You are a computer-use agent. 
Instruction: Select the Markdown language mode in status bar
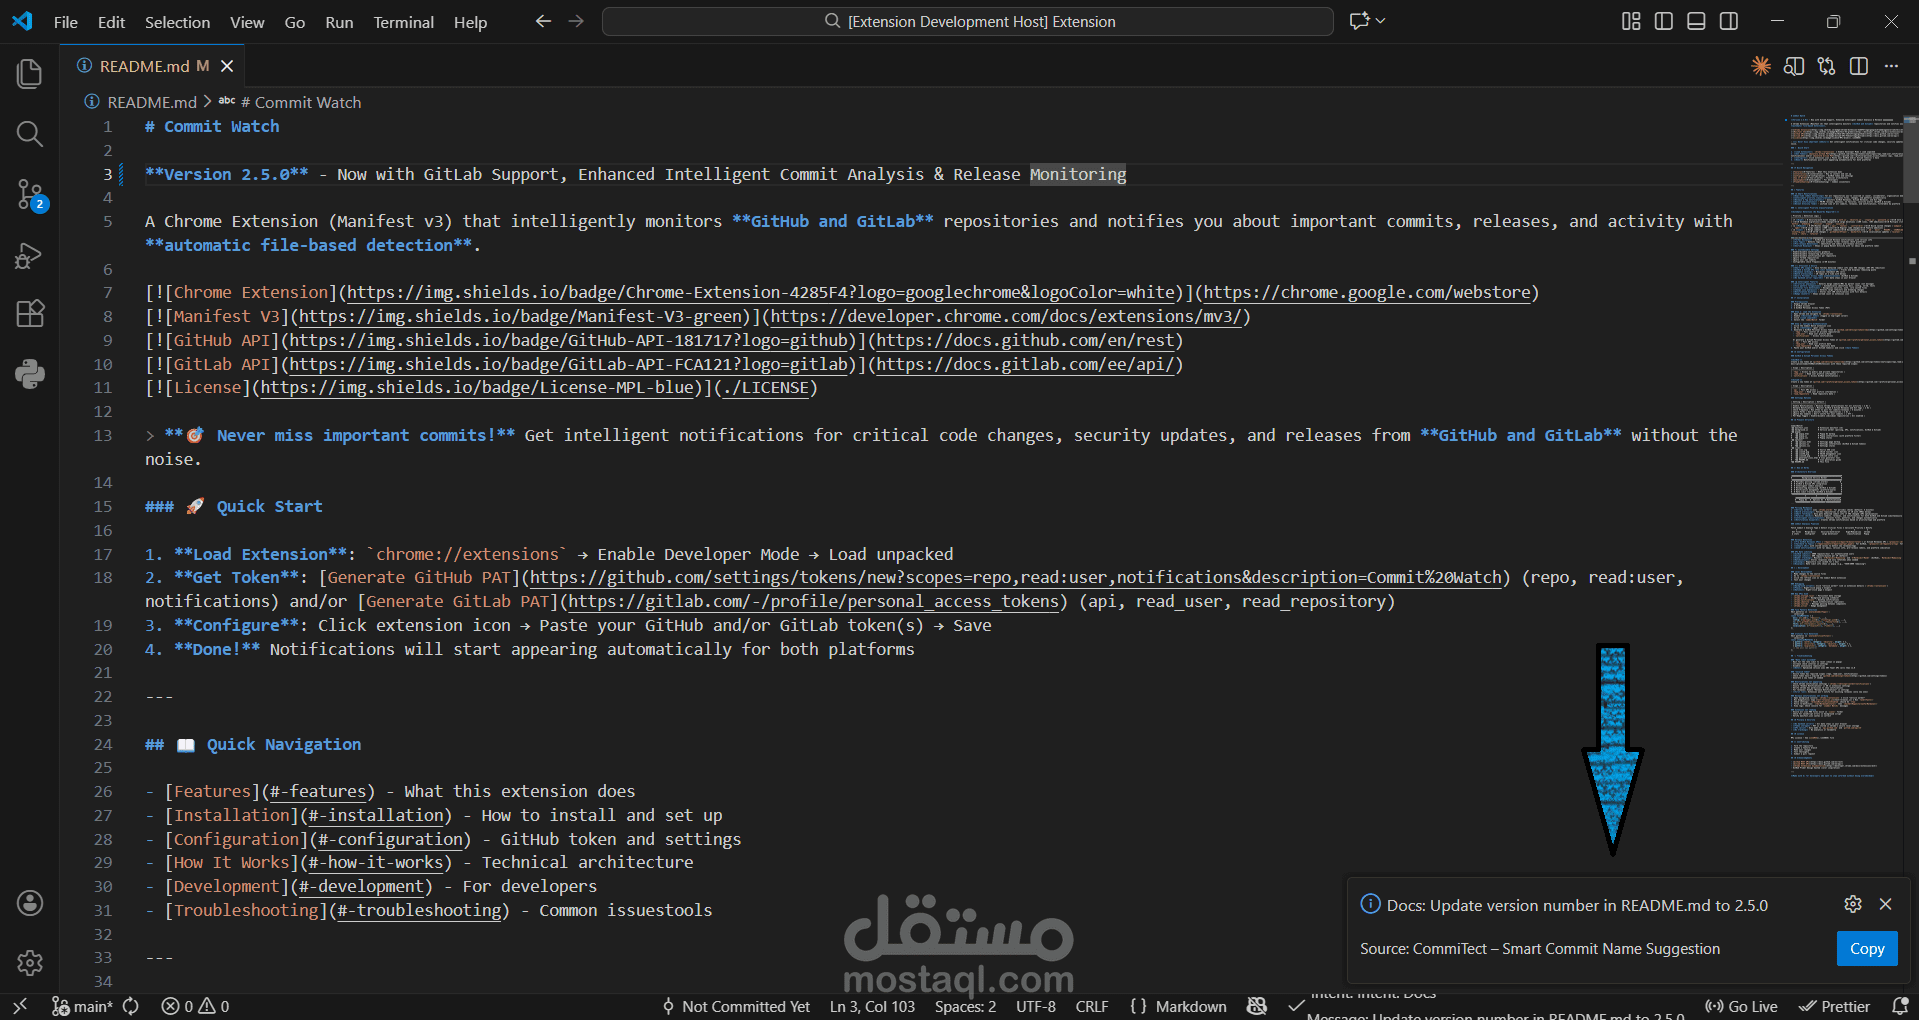[x=1191, y=1006]
